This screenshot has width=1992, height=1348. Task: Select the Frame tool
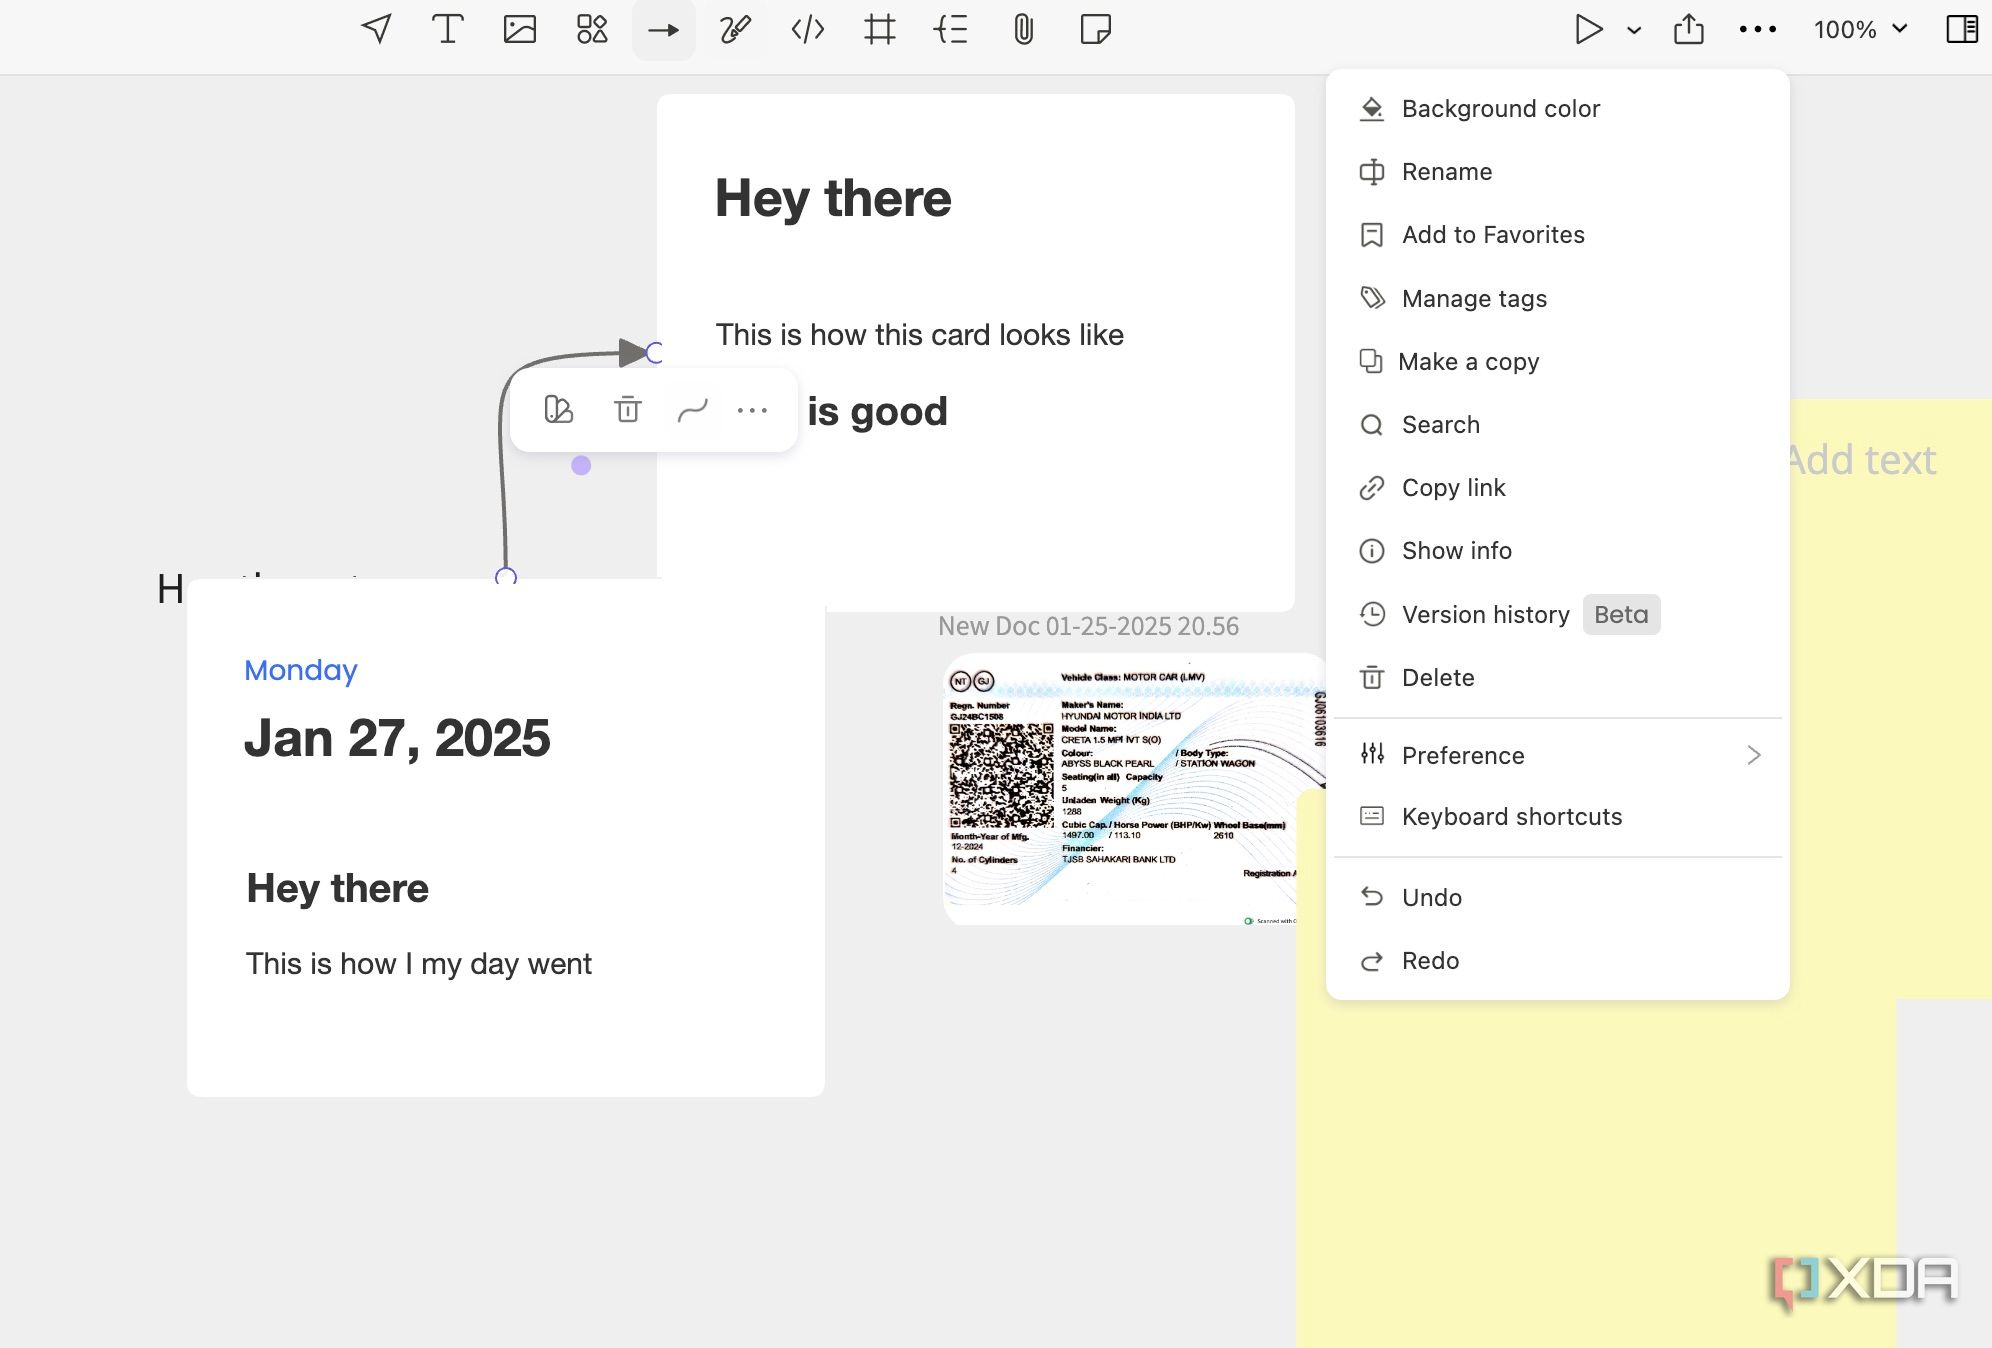[x=880, y=29]
